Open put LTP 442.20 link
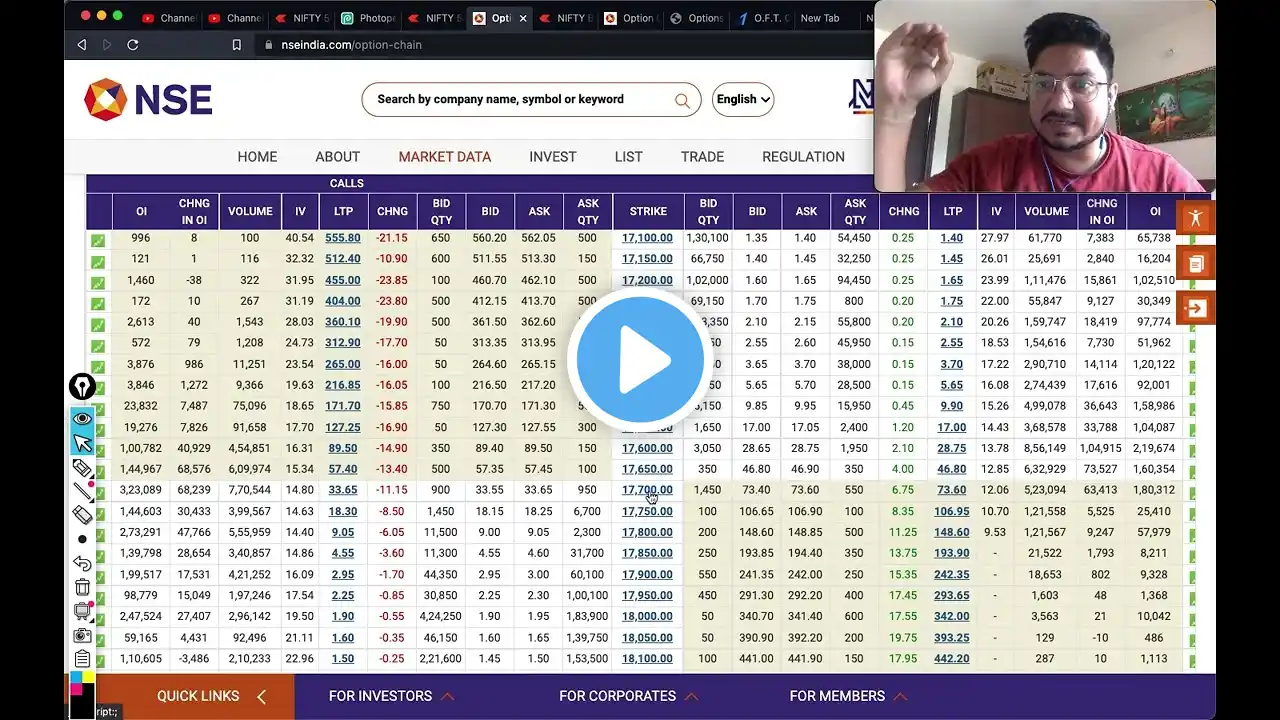The image size is (1280, 720). pos(952,658)
